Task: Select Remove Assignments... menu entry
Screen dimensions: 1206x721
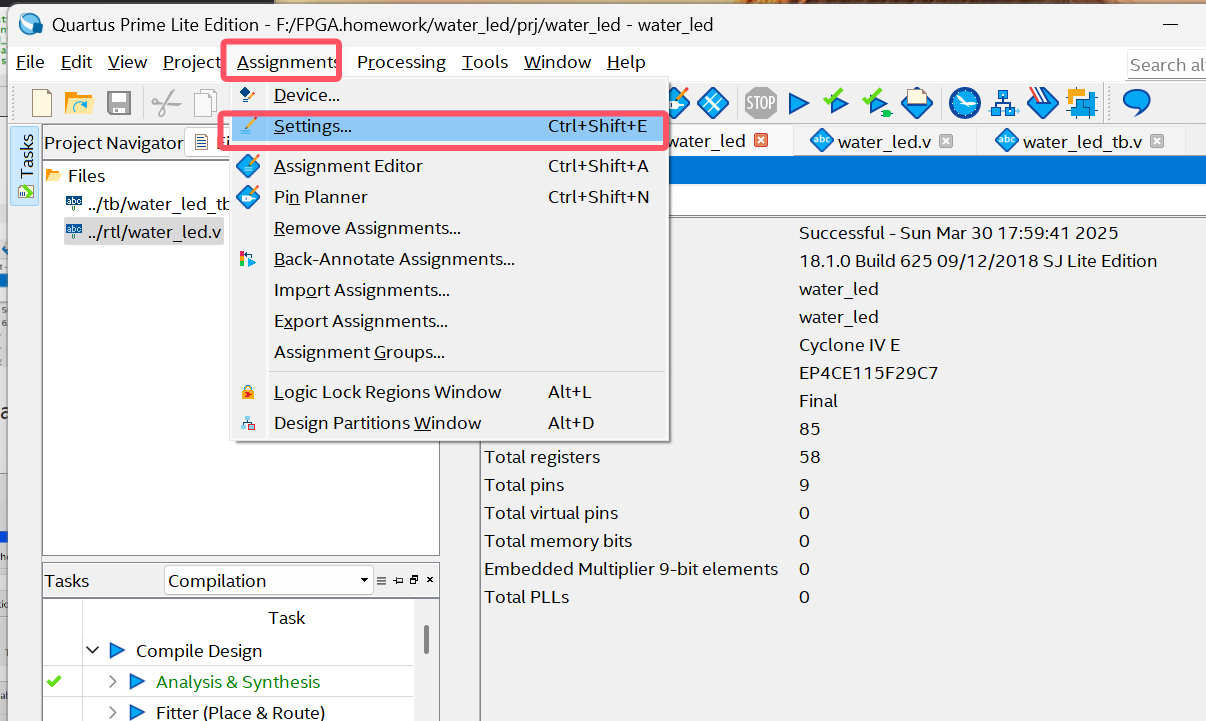Action: [450, 228]
